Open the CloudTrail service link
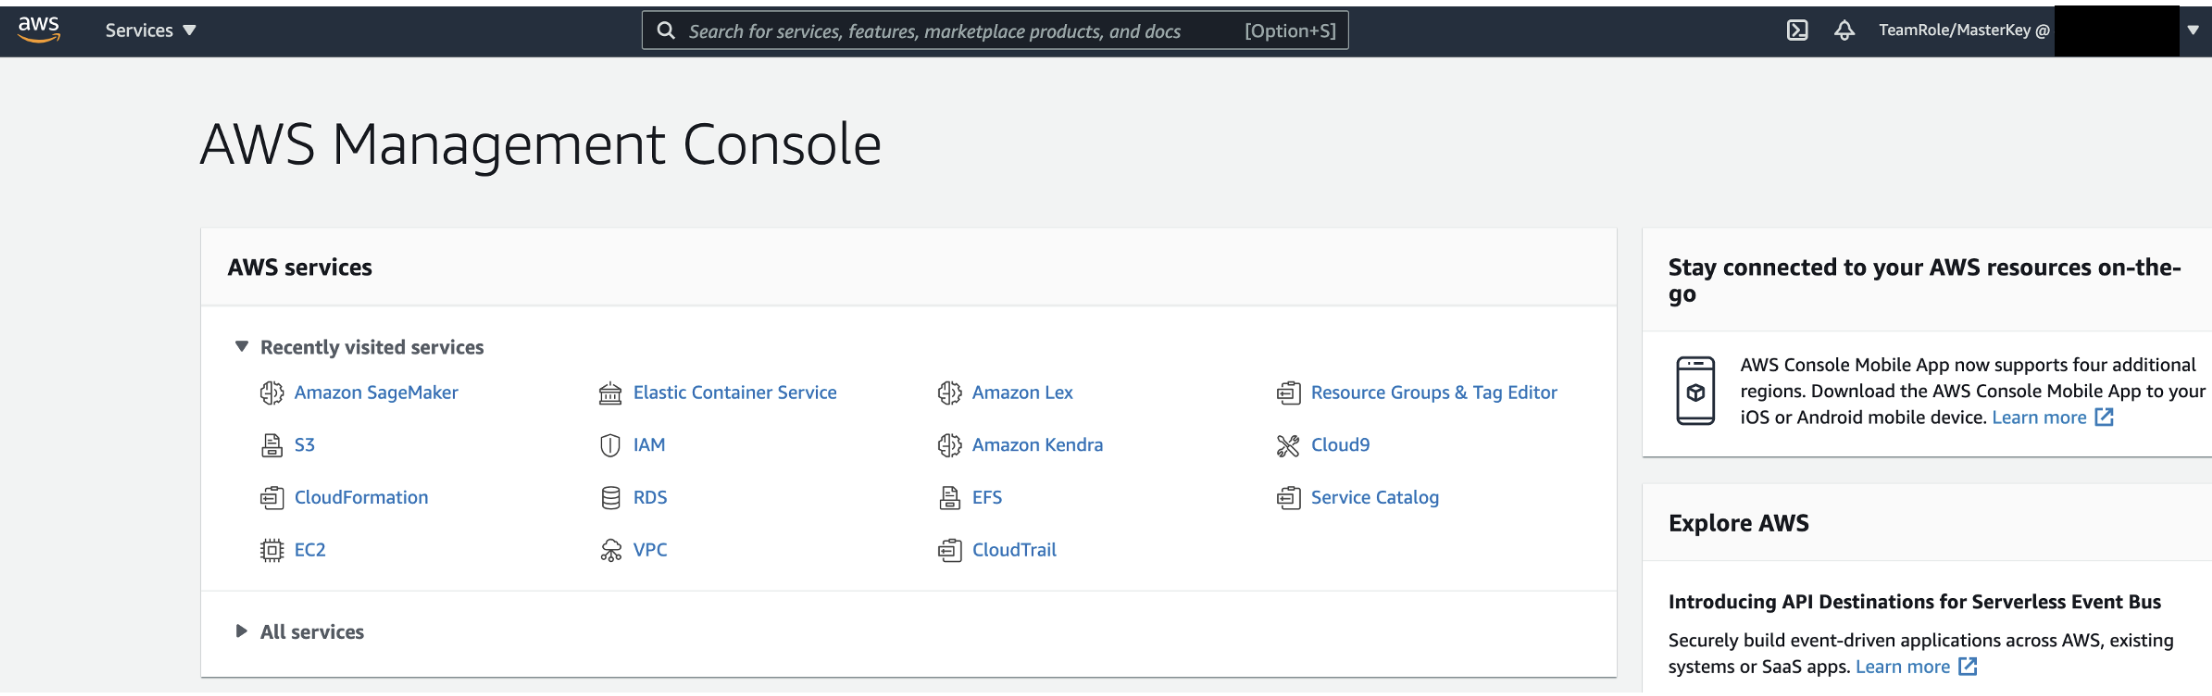This screenshot has width=2212, height=696. 1014,550
